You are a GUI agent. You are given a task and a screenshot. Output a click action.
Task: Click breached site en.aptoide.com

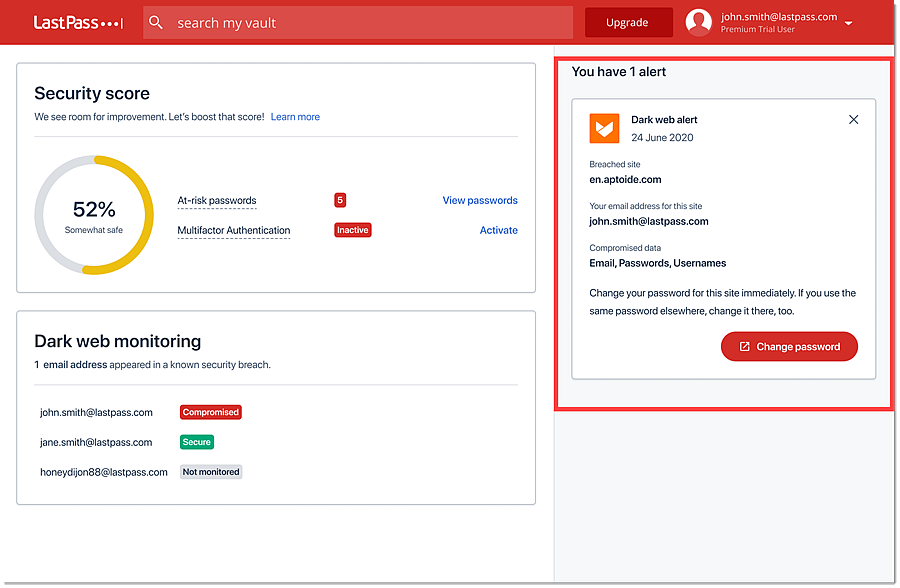pyautogui.click(x=625, y=179)
